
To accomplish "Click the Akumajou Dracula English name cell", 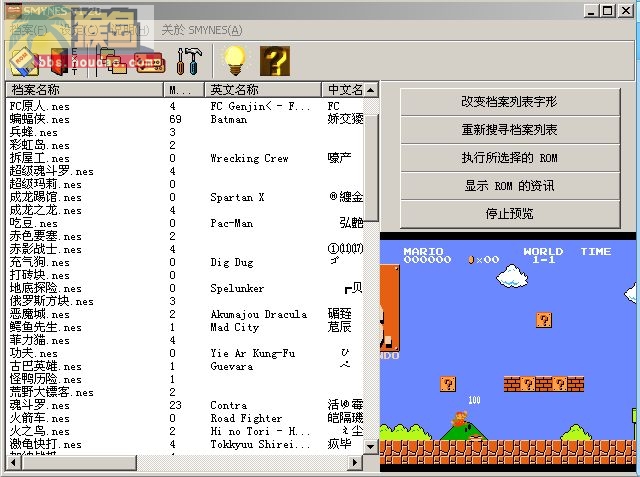I will coord(258,314).
